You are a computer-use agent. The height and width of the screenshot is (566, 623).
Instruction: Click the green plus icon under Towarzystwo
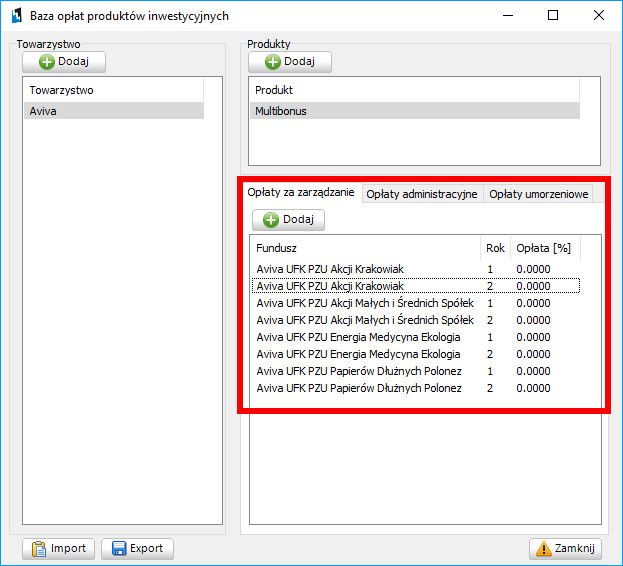click(46, 62)
